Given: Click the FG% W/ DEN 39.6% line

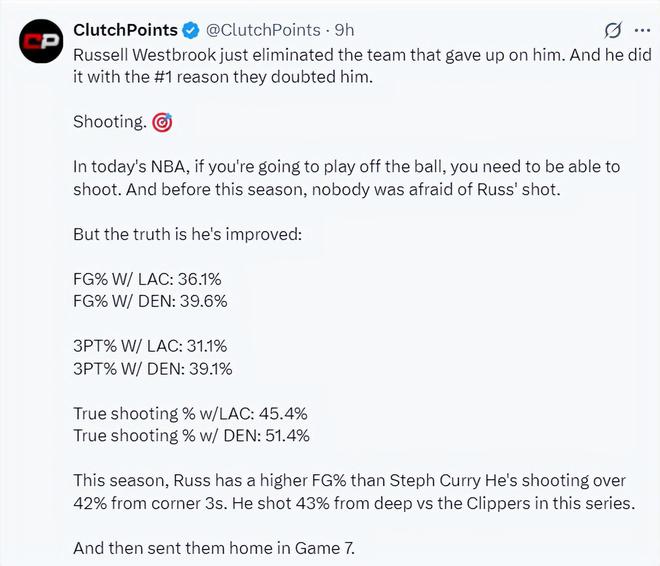Looking at the screenshot, I should tap(151, 300).
